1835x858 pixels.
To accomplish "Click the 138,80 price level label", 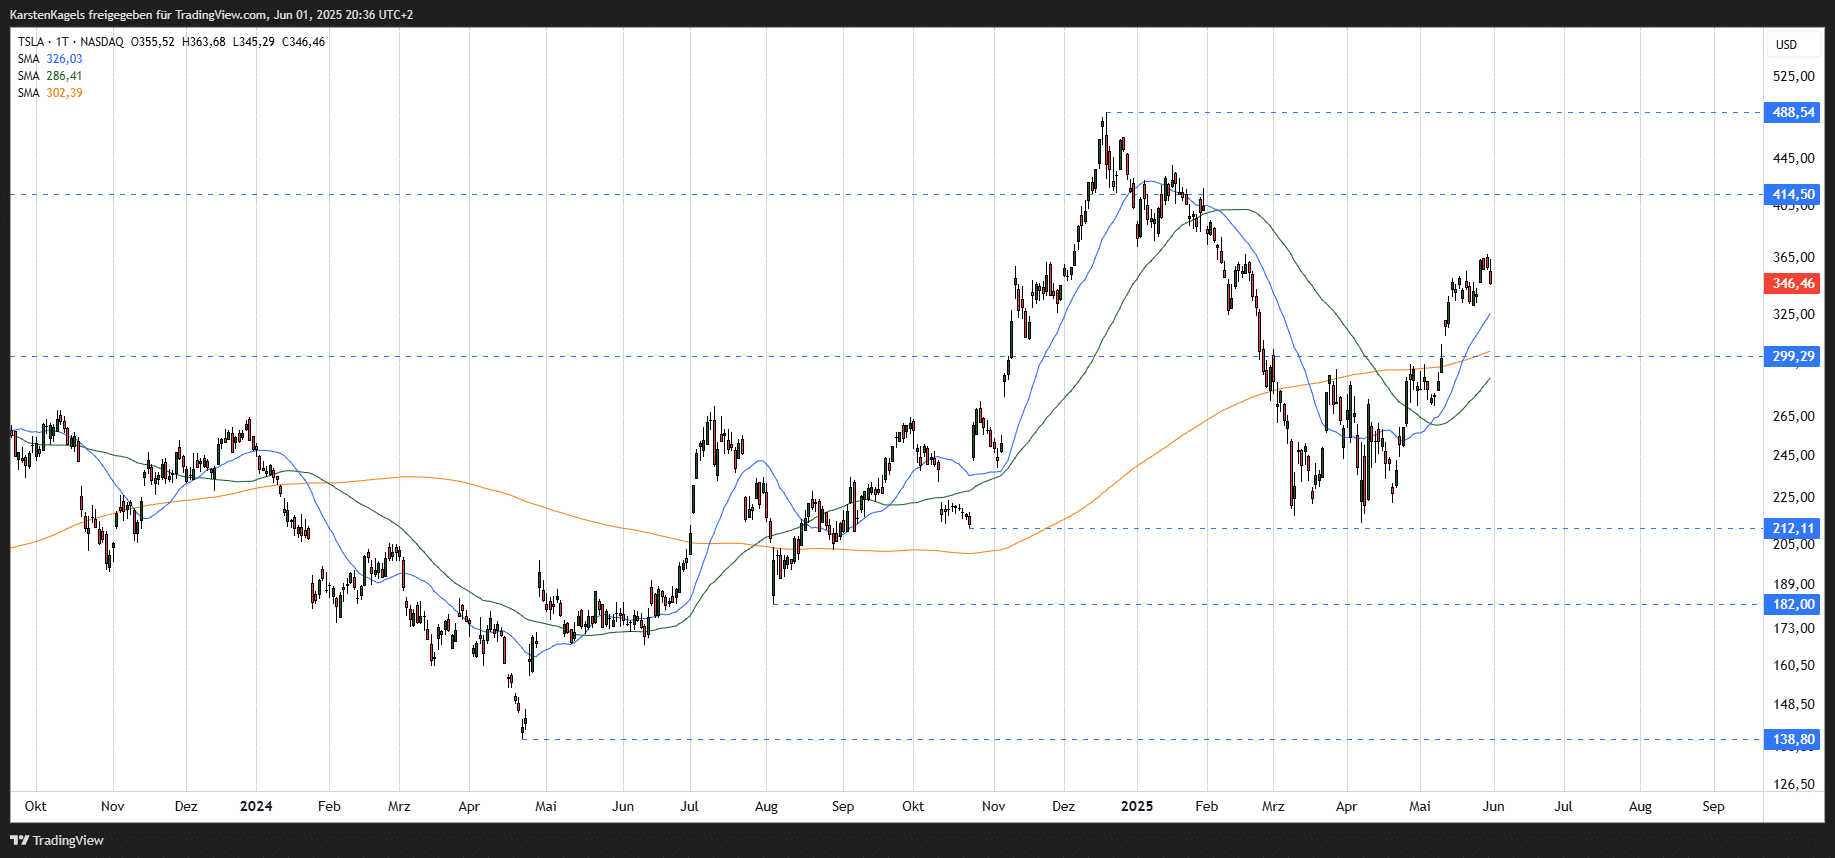I will click(1792, 739).
